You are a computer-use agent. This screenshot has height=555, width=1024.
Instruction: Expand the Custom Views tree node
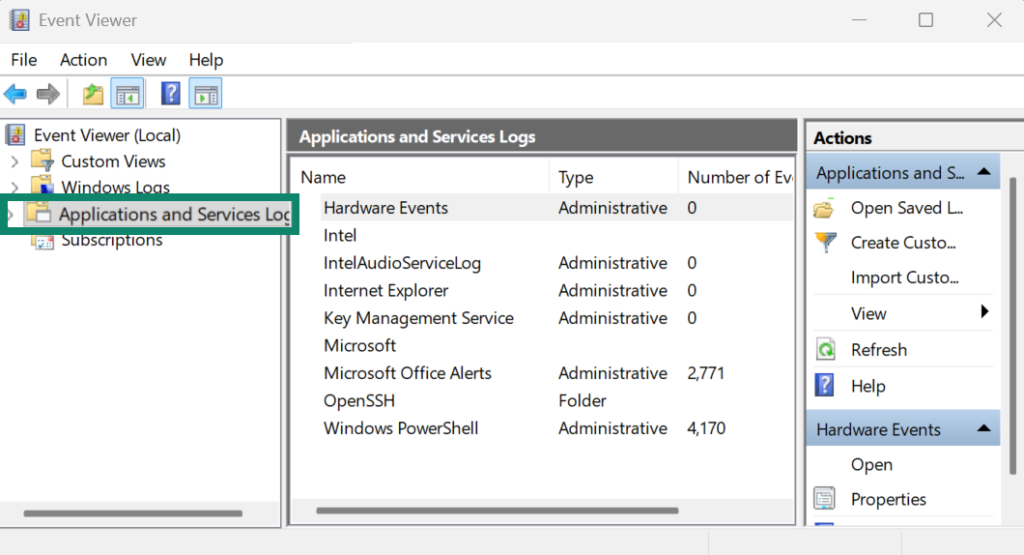(14, 161)
